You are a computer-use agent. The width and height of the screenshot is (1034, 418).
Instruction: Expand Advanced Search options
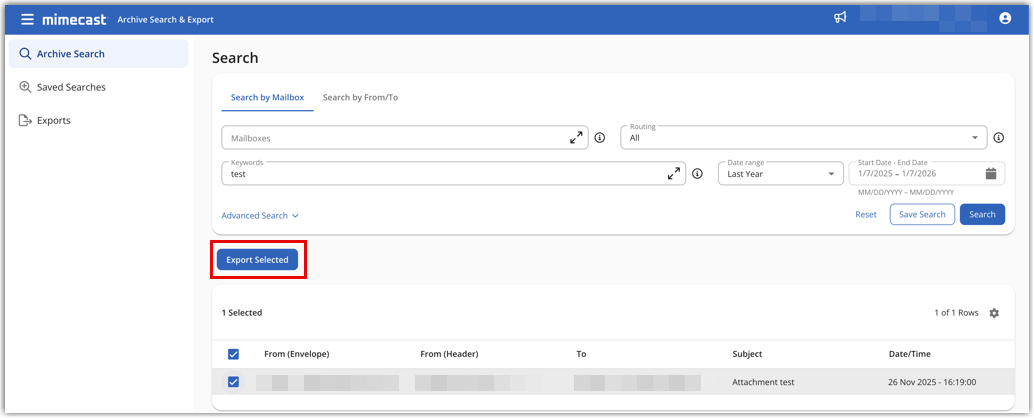260,215
